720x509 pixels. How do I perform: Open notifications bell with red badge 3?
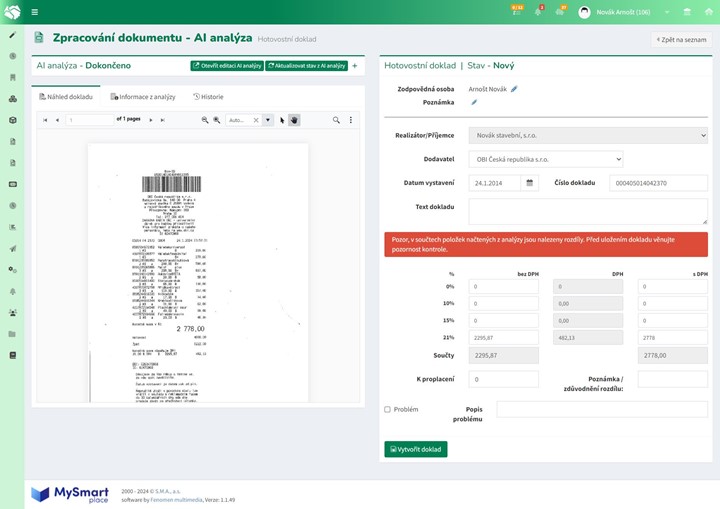[538, 11]
